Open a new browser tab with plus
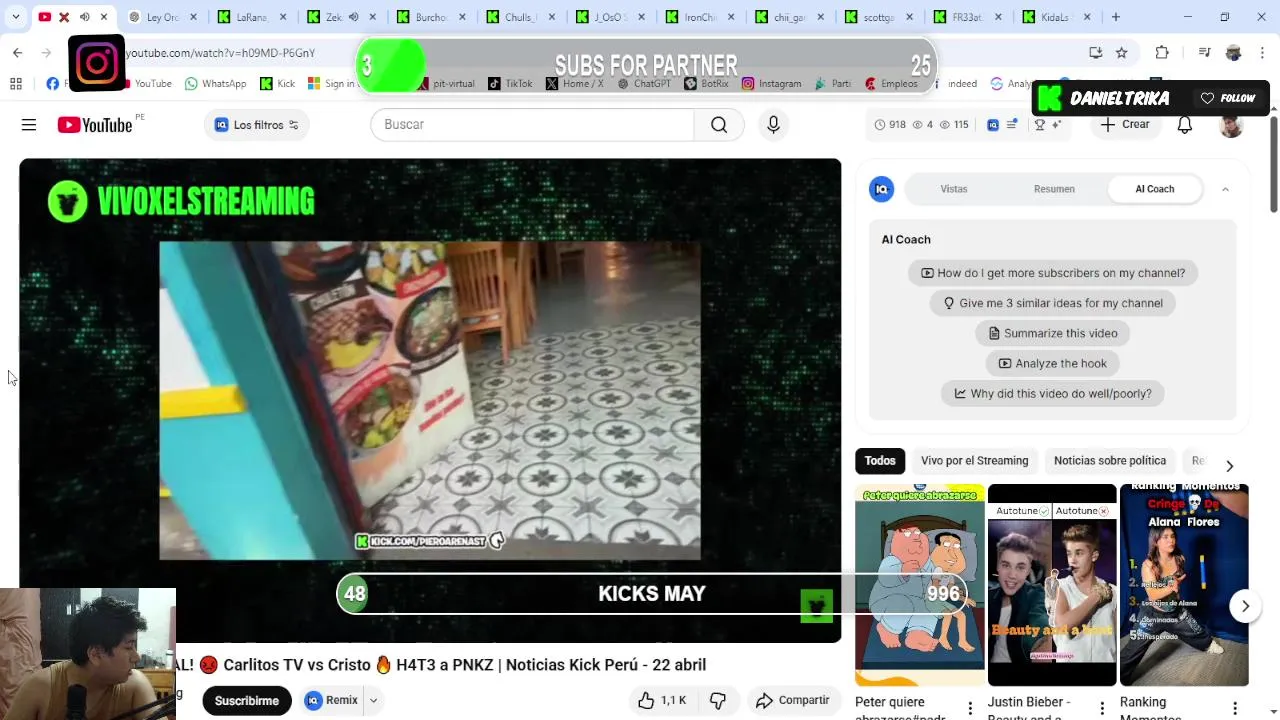Image resolution: width=1280 pixels, height=720 pixels. coord(1116,17)
